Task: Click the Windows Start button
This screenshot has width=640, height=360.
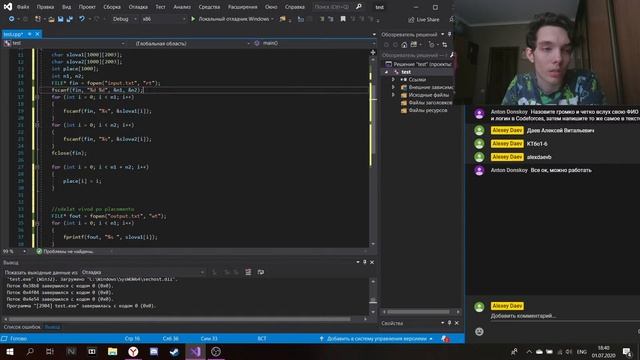Action: click(9, 351)
